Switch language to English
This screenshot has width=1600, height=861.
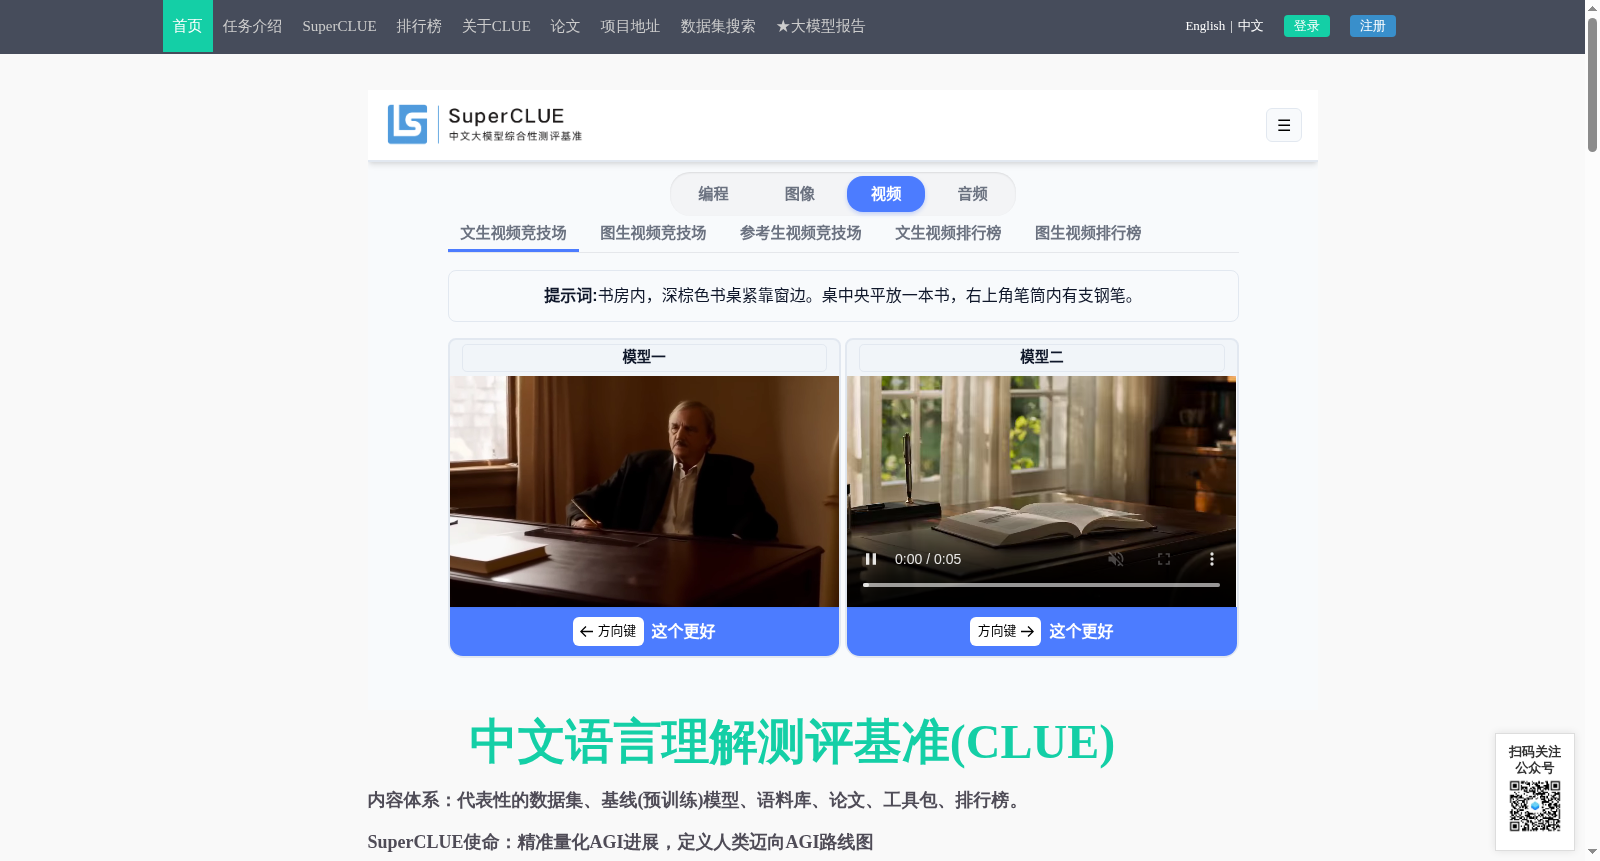[1205, 26]
